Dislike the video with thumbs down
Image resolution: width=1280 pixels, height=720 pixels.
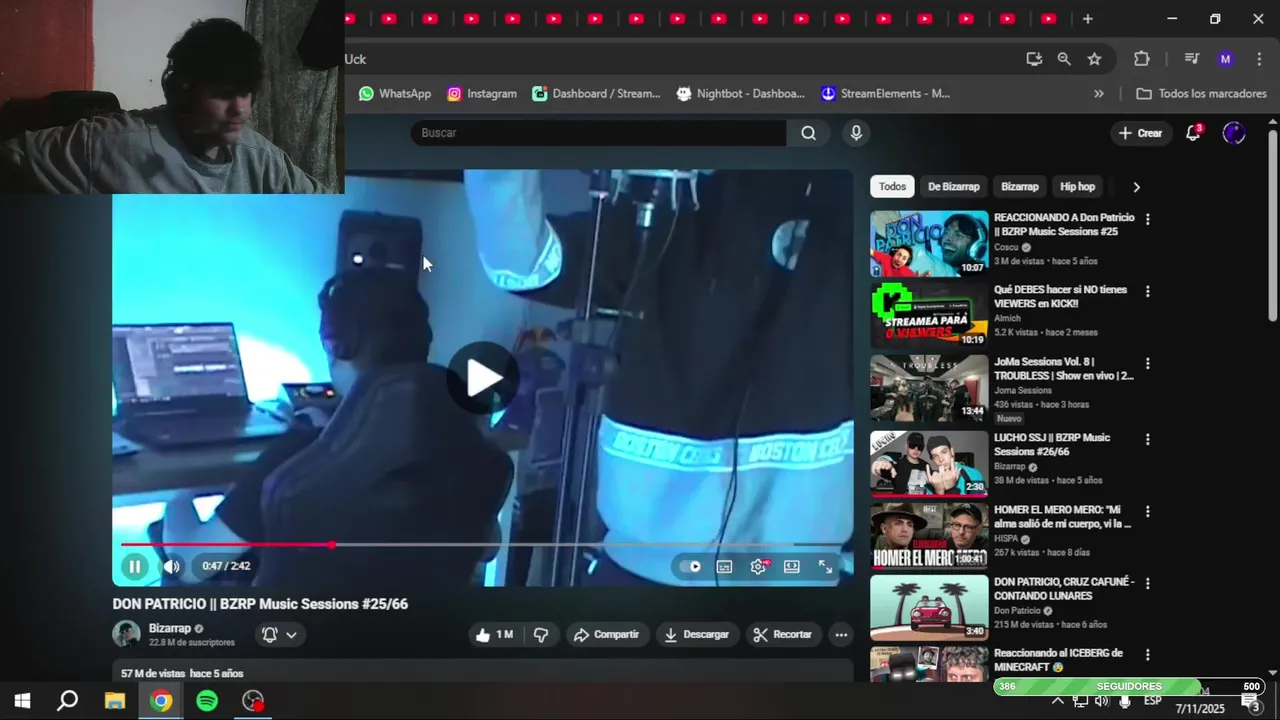(x=541, y=634)
